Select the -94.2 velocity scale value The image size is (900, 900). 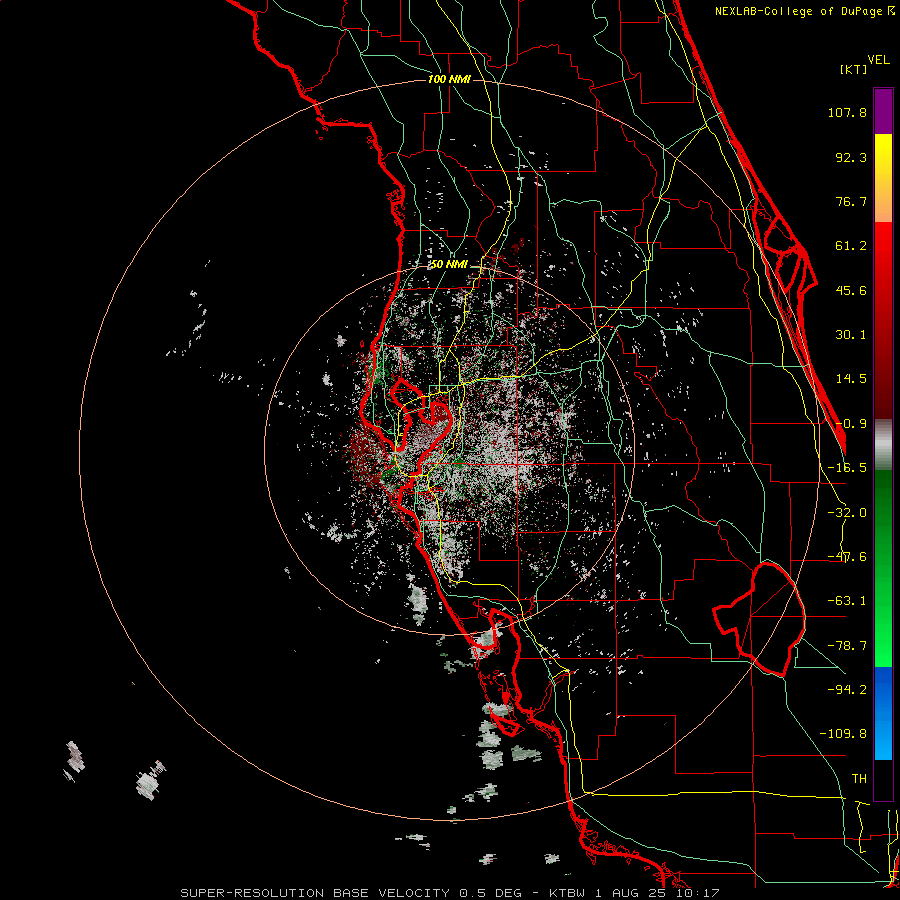point(847,689)
